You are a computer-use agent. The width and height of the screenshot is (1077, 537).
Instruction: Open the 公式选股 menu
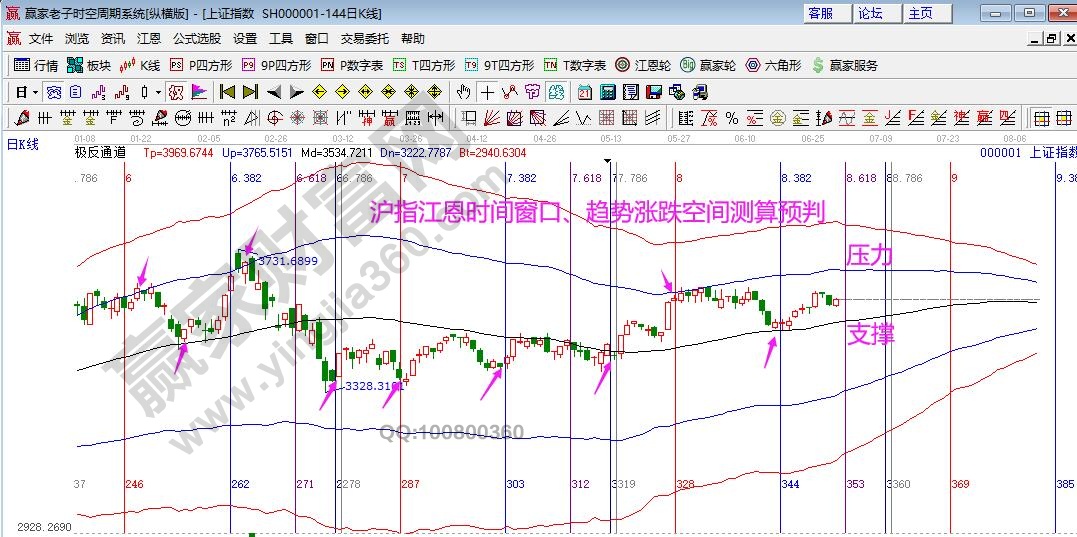pyautogui.click(x=196, y=39)
